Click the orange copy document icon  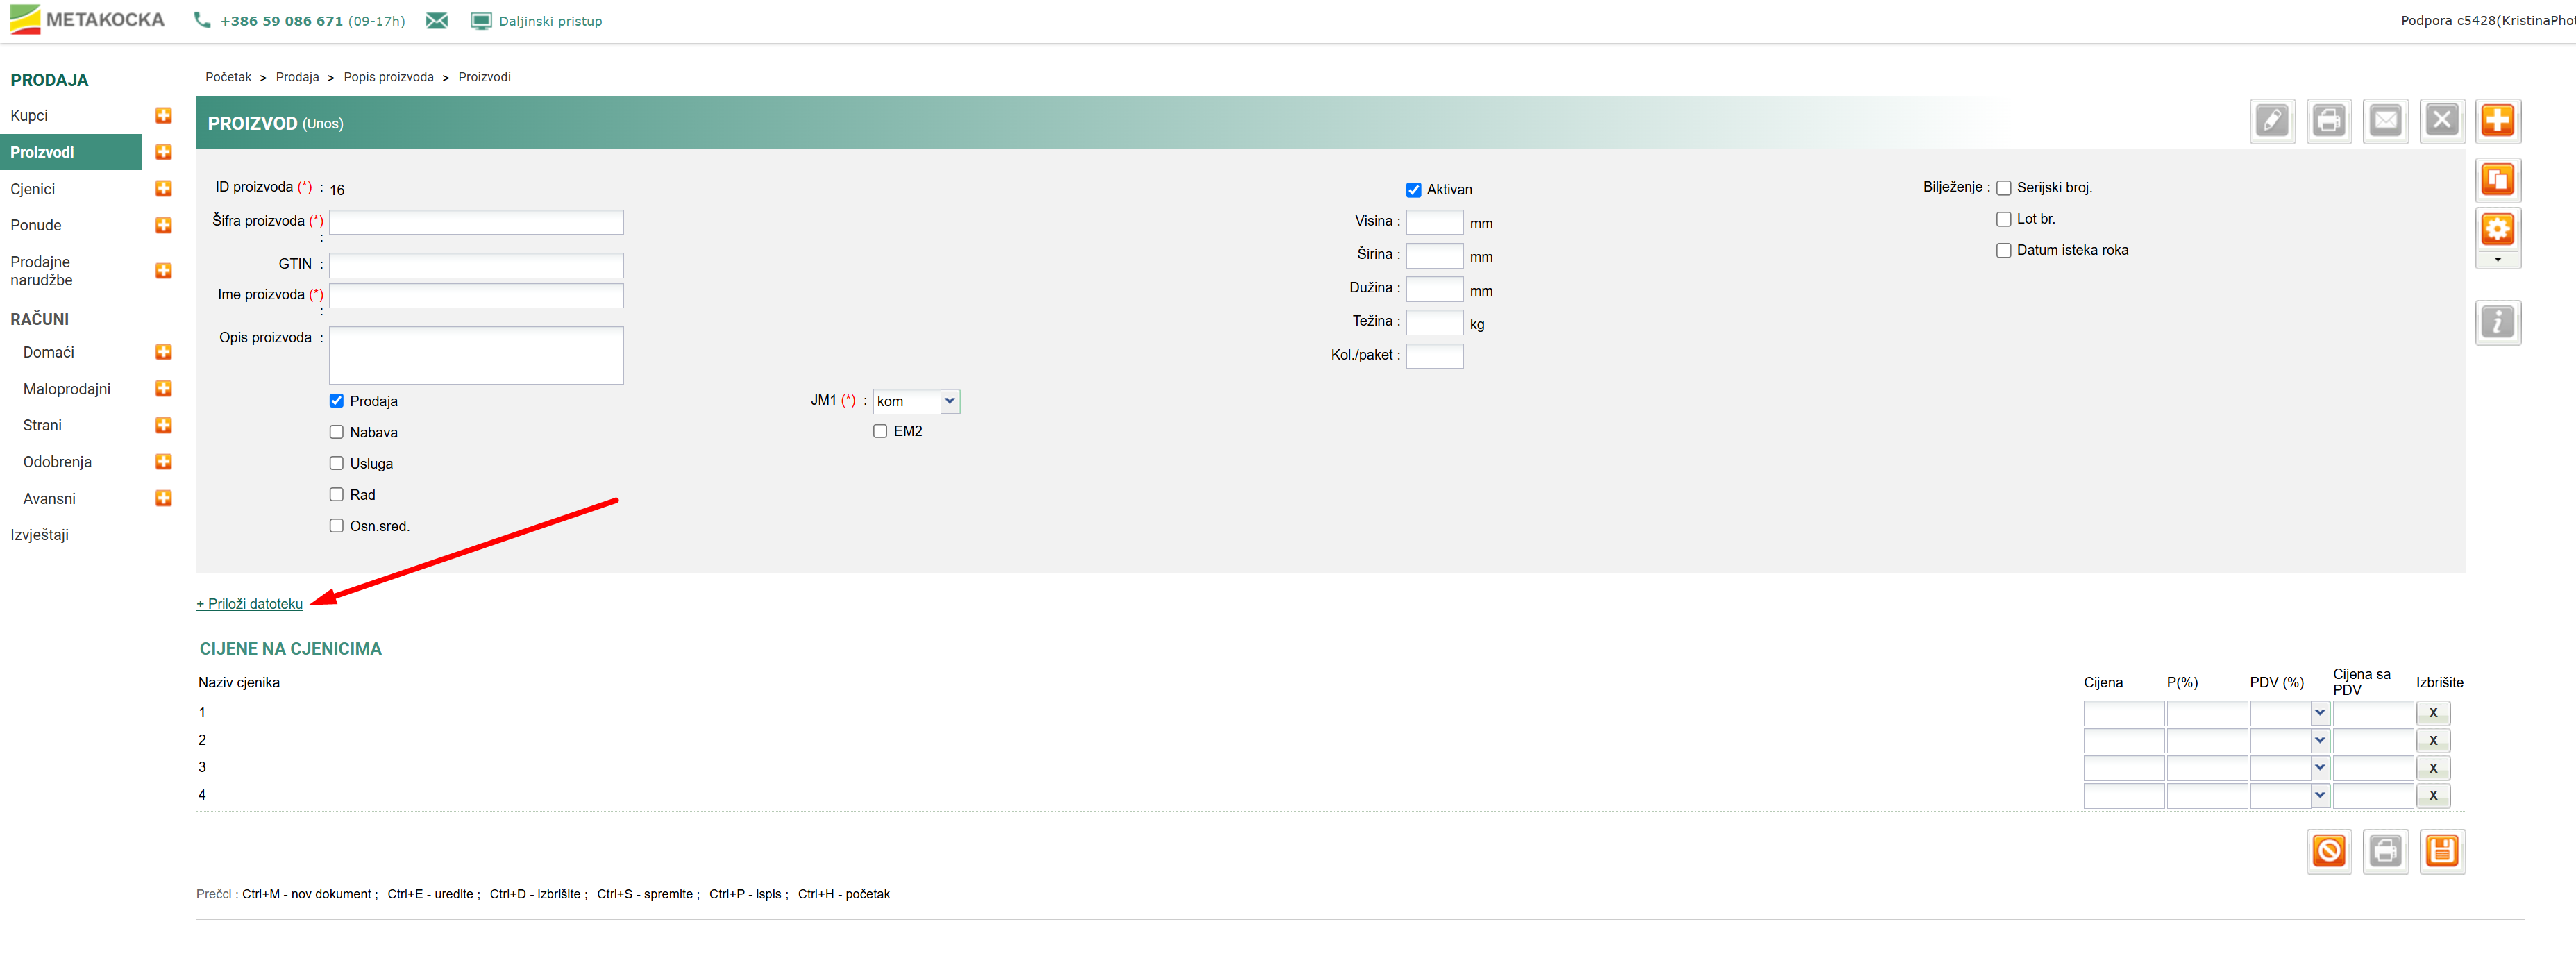(2497, 180)
